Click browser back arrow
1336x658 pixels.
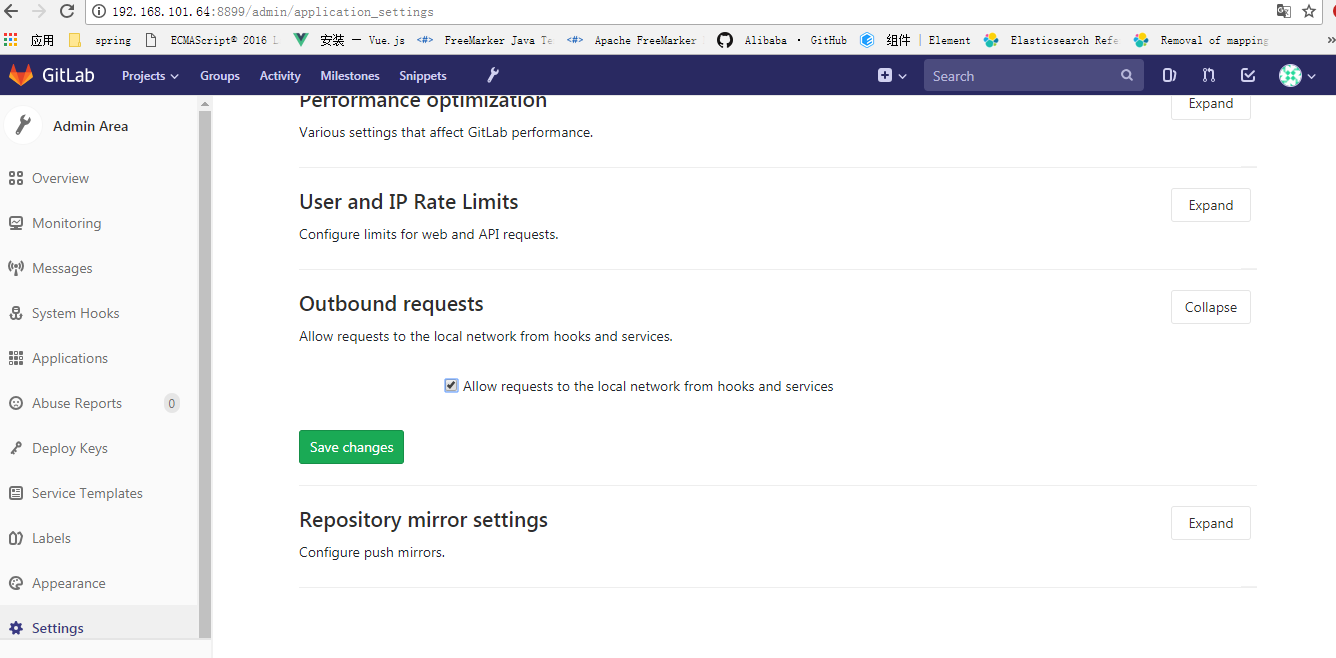11,12
